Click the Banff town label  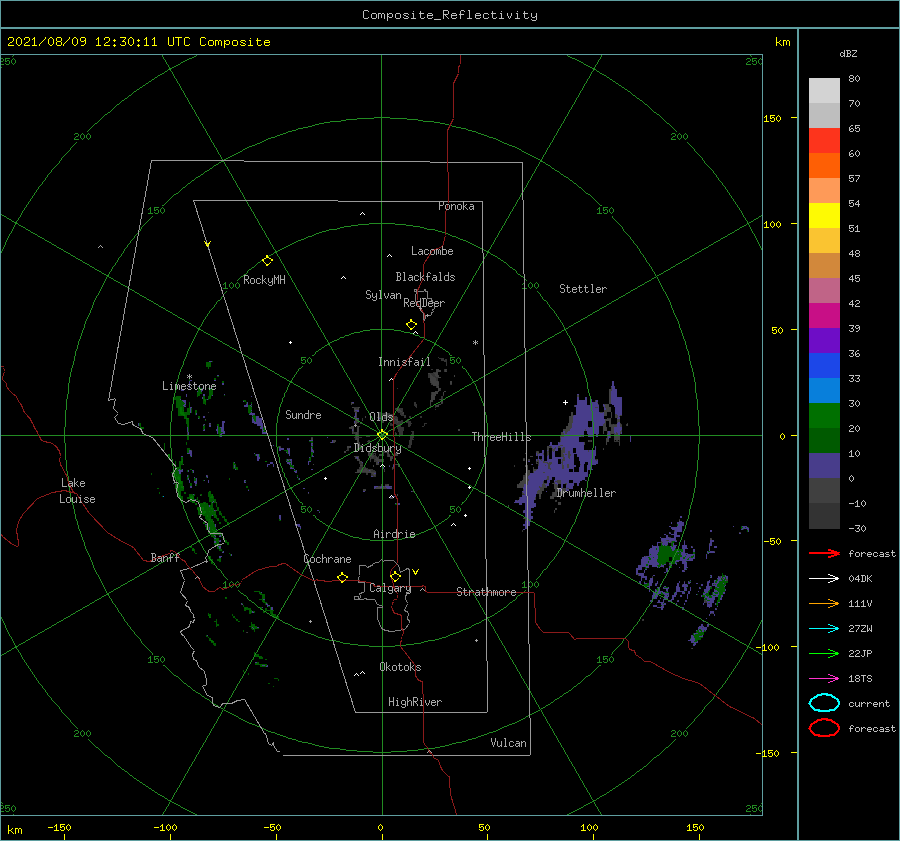(165, 557)
